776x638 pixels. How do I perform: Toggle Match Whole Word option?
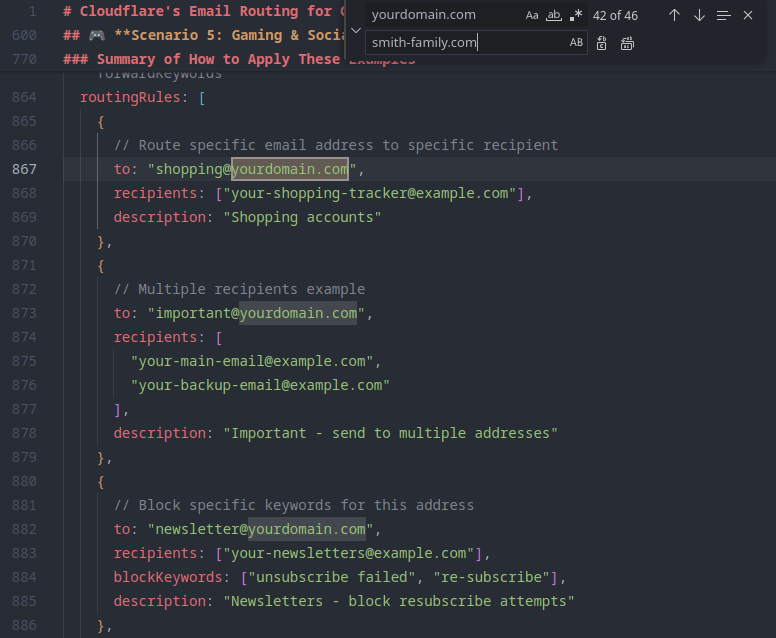[x=554, y=16]
